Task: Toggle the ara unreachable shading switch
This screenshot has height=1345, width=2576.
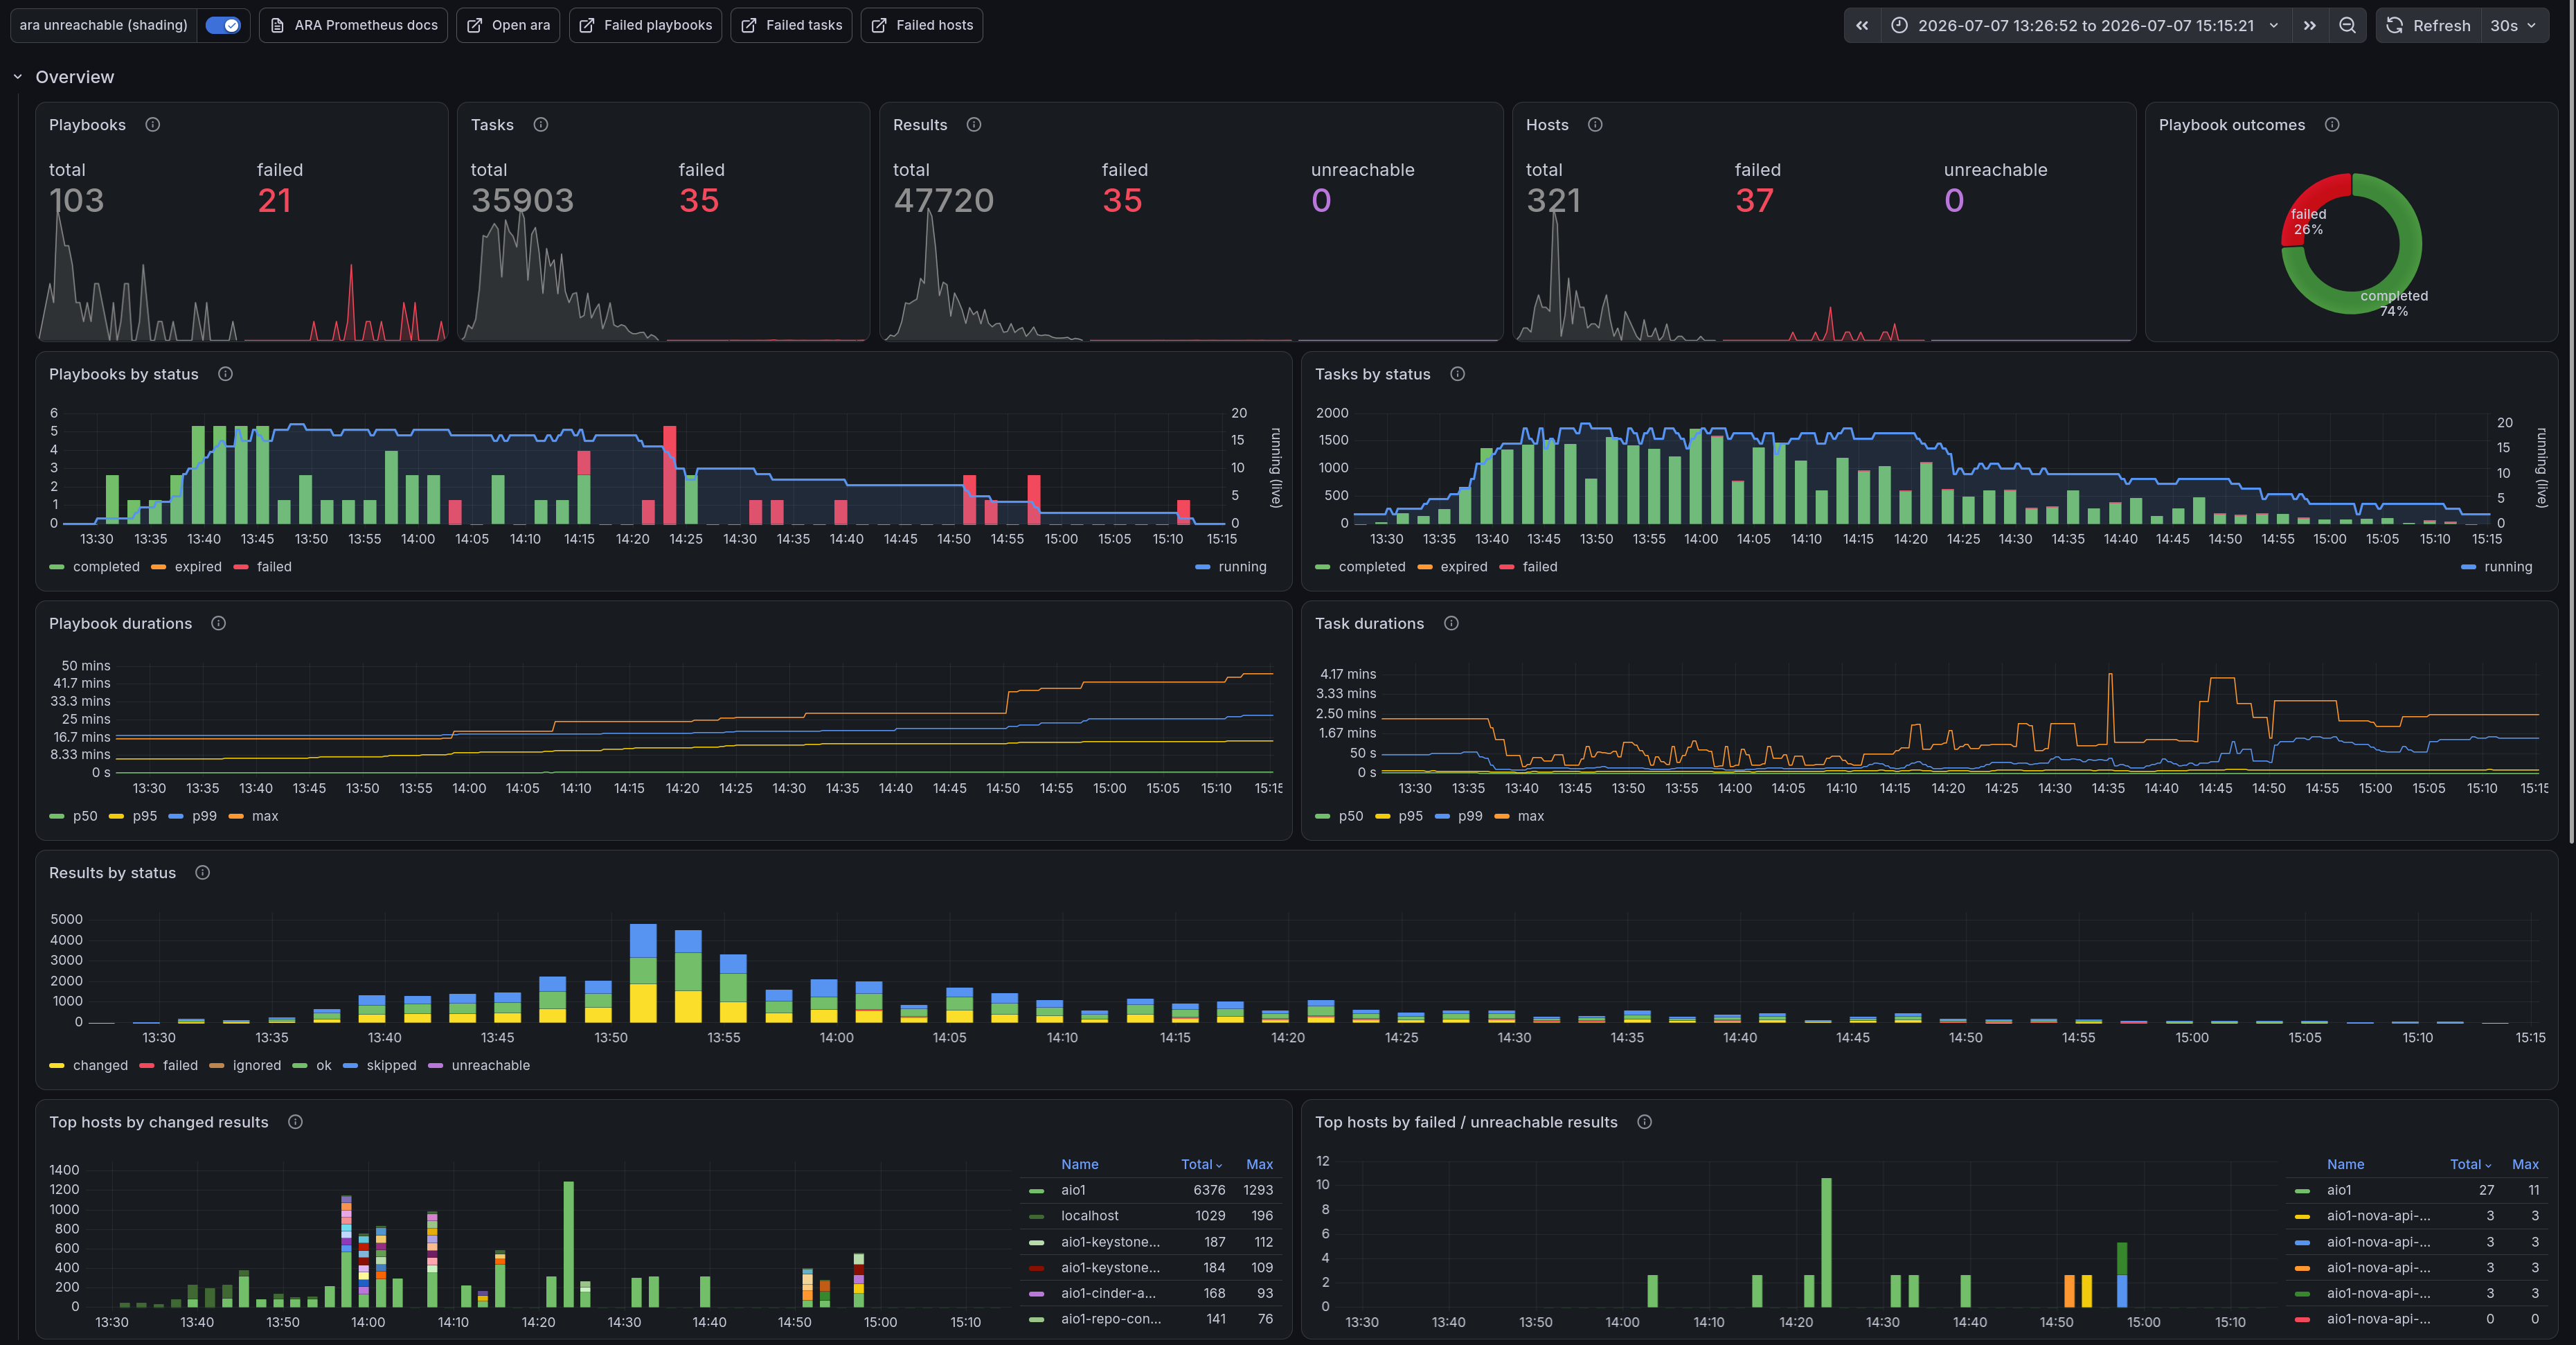Action: point(222,25)
